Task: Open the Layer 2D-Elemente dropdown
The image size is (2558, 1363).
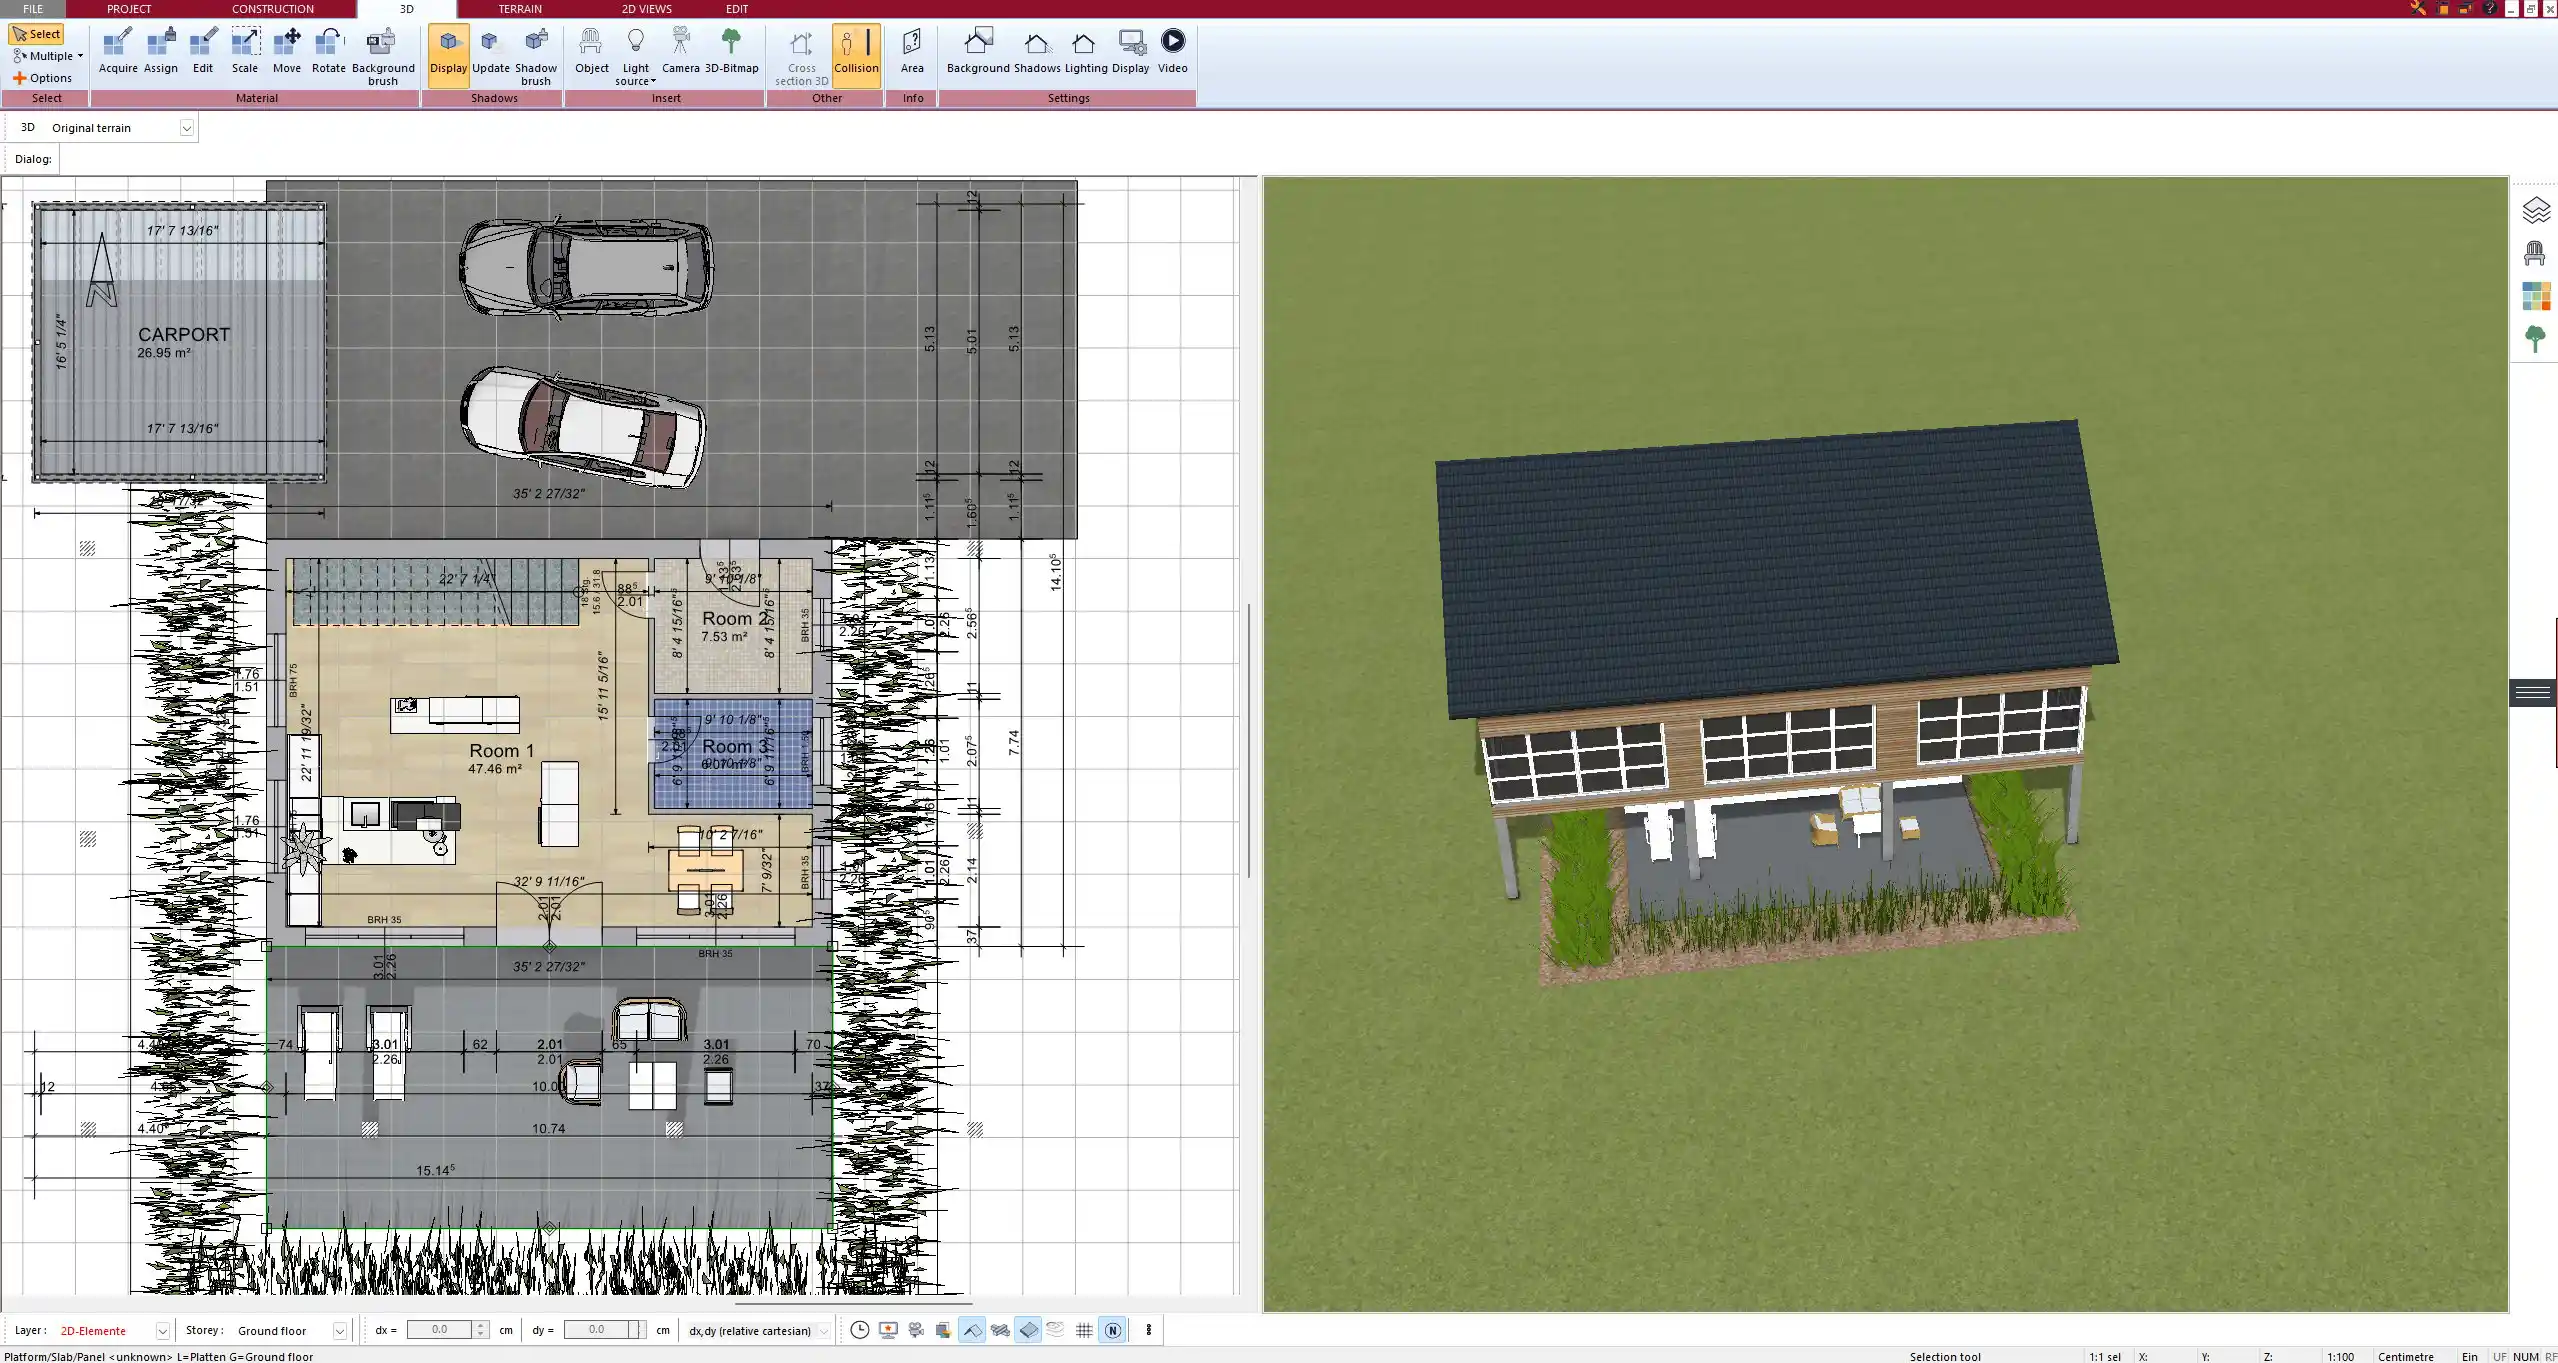Action: [x=162, y=1331]
